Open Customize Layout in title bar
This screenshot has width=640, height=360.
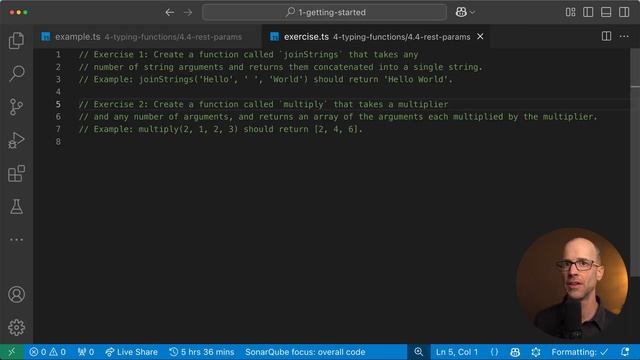pos(571,12)
